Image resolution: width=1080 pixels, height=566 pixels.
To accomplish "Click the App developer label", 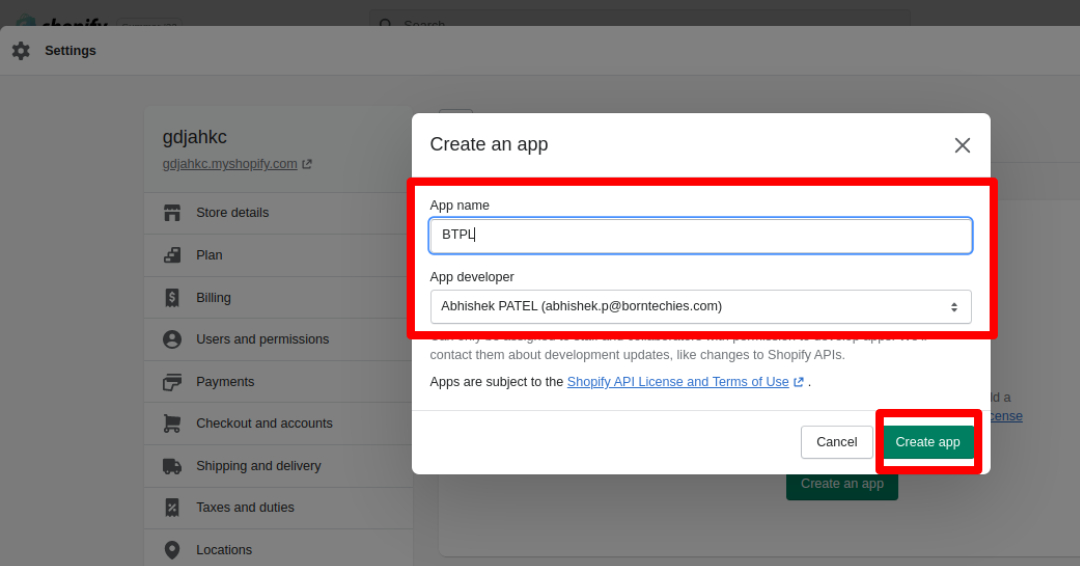I will (x=472, y=277).
